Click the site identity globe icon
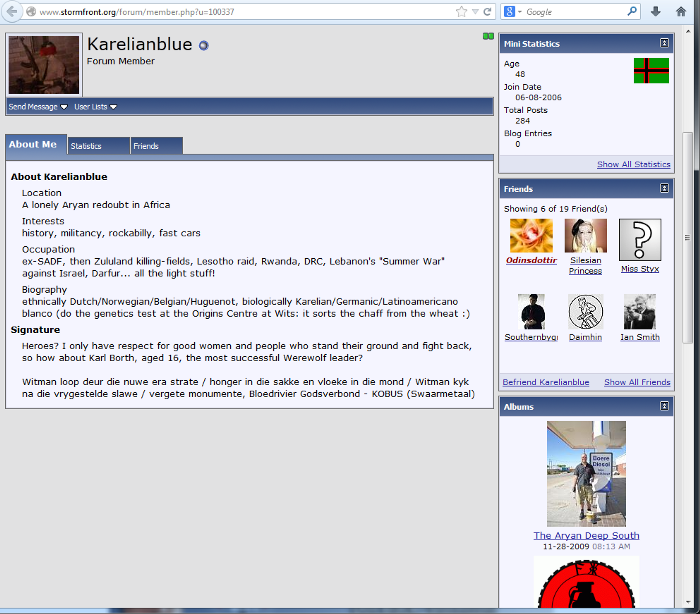 click(31, 12)
